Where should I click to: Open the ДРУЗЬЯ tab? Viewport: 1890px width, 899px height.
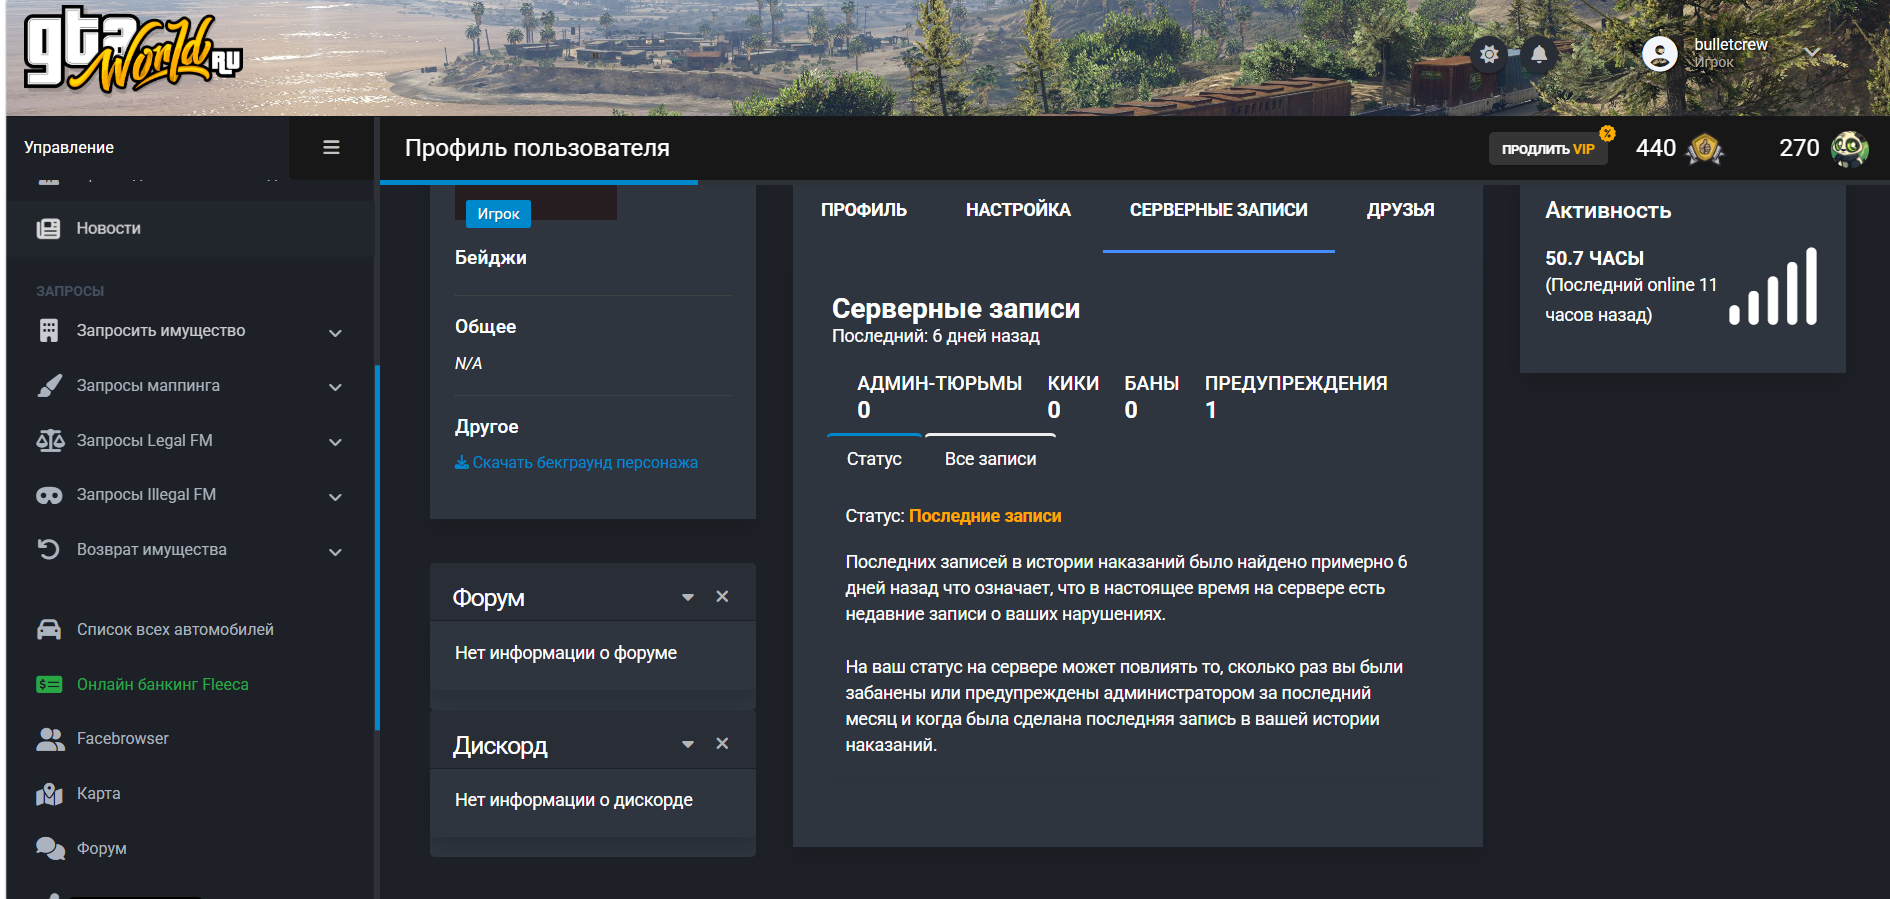point(1400,210)
